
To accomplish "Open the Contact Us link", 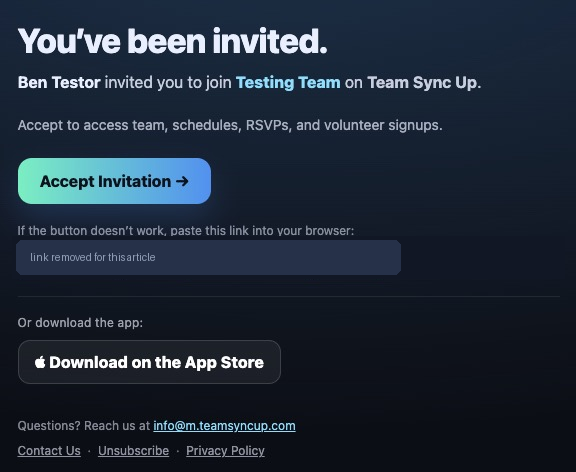I will click(49, 451).
